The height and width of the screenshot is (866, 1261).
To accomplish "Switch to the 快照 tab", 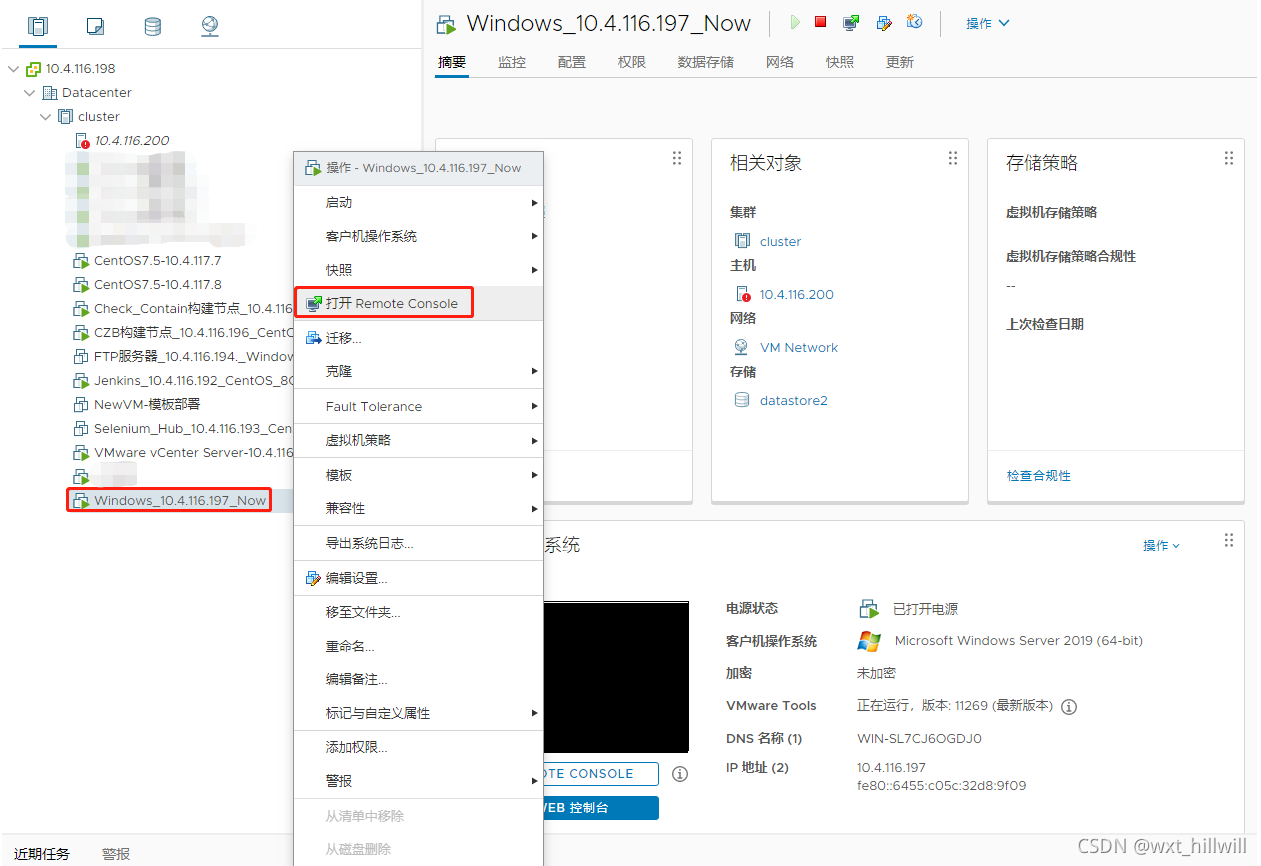I will pos(840,62).
